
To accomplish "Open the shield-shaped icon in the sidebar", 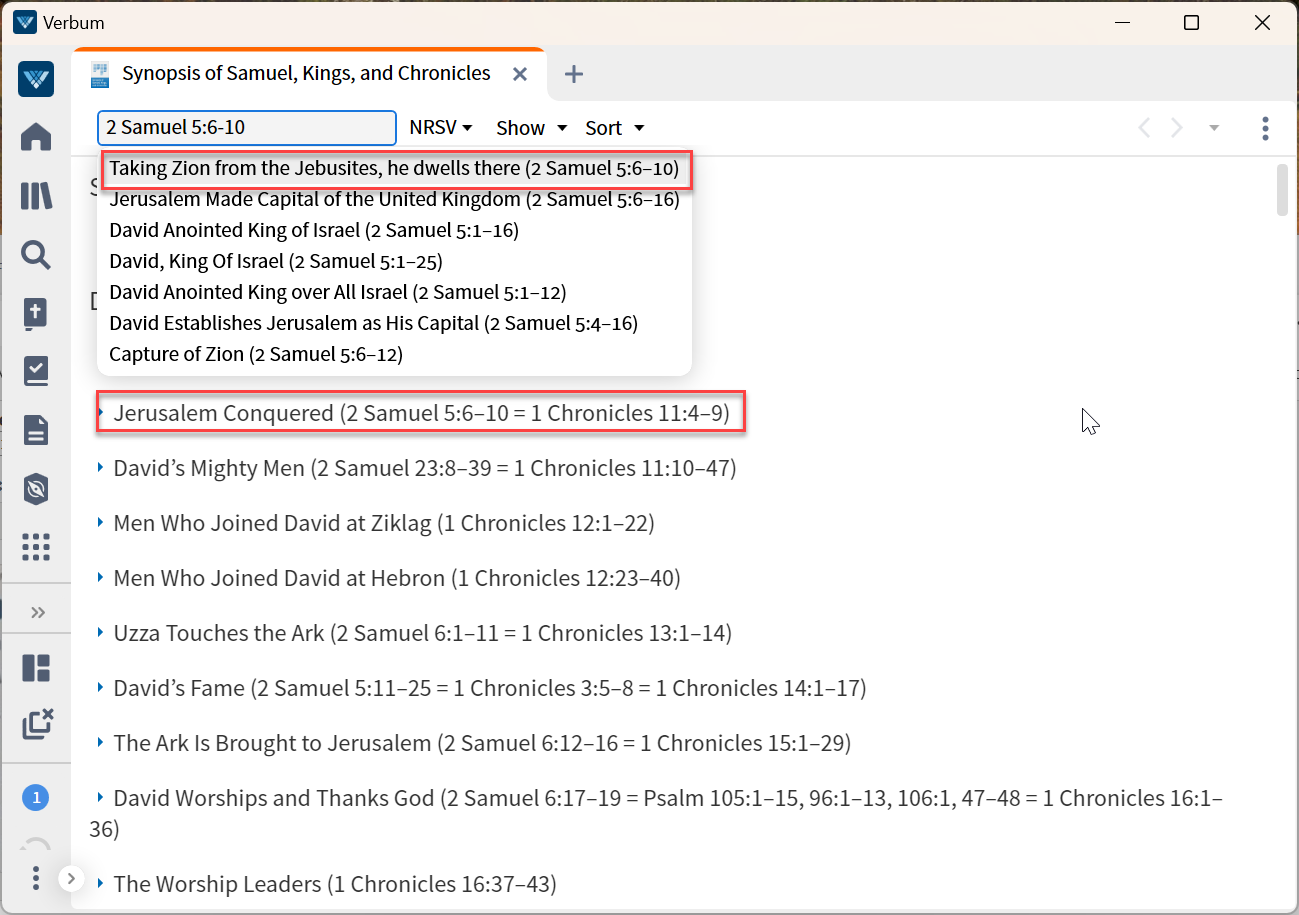I will pos(36,489).
